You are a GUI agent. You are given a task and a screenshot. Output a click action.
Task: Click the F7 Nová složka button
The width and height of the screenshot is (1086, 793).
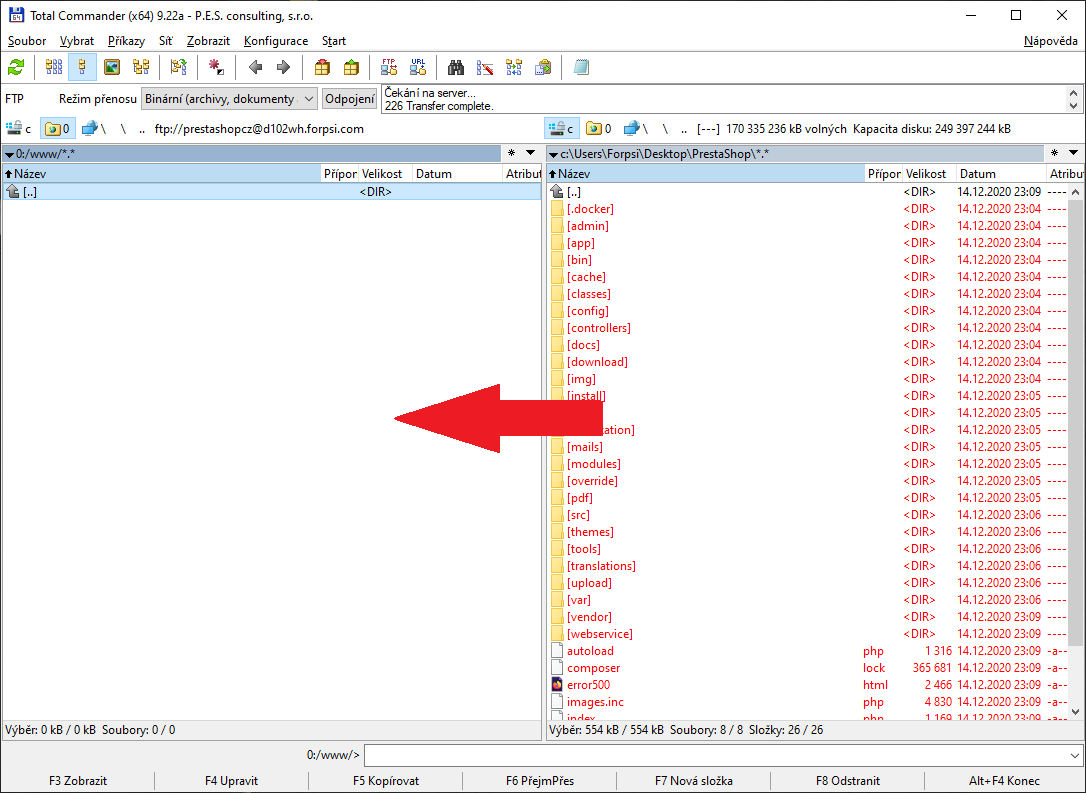click(x=693, y=781)
